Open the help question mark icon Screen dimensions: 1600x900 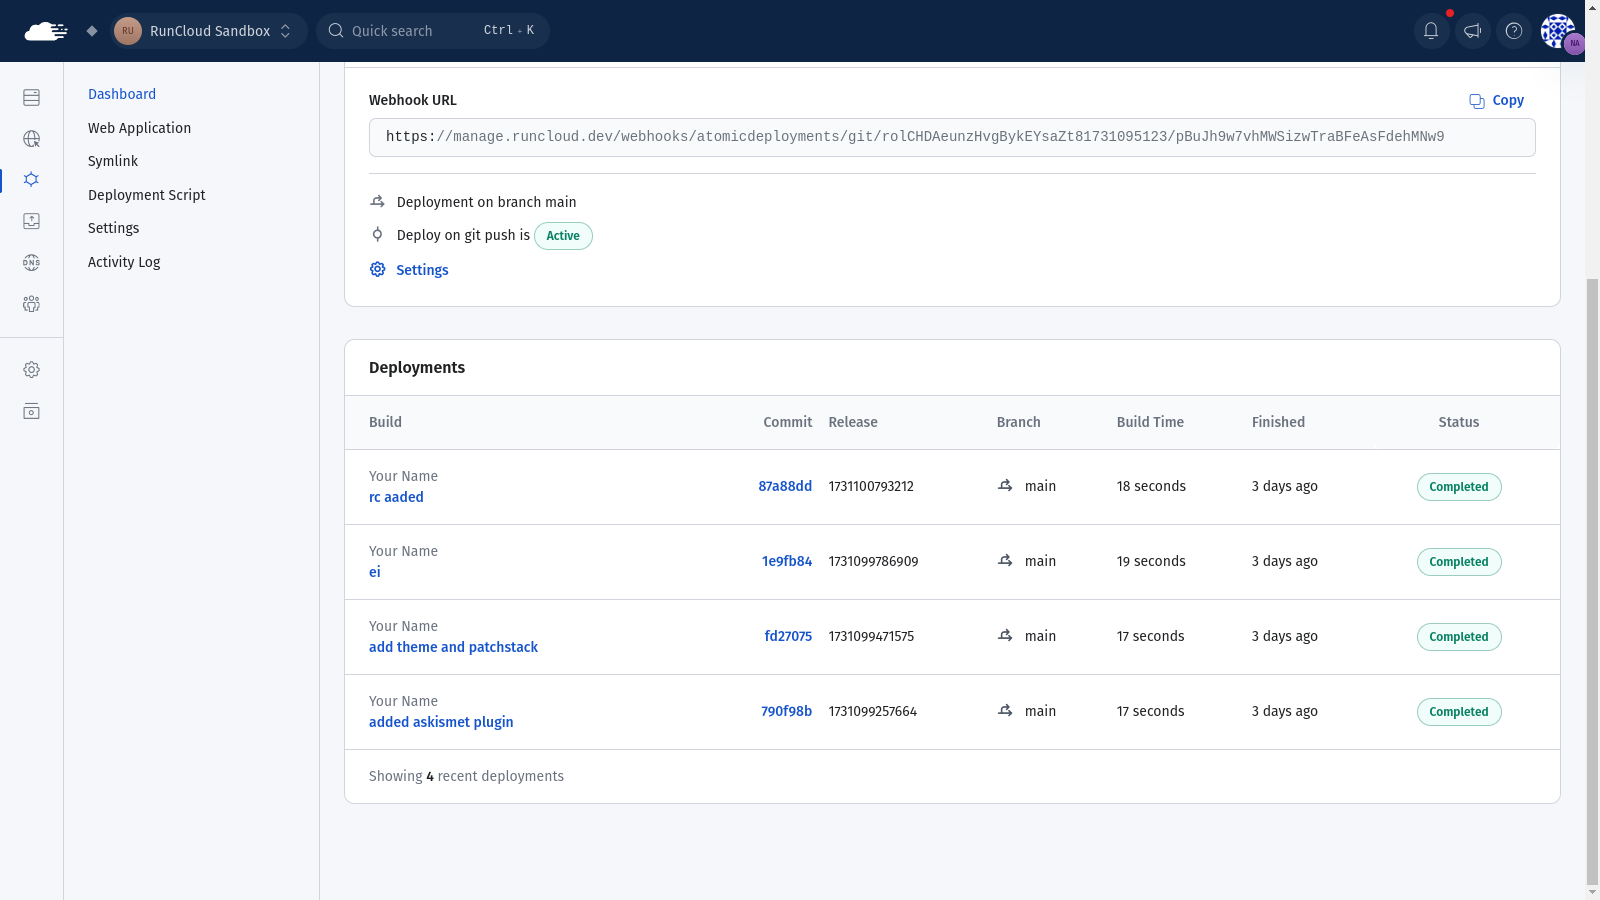point(1514,31)
